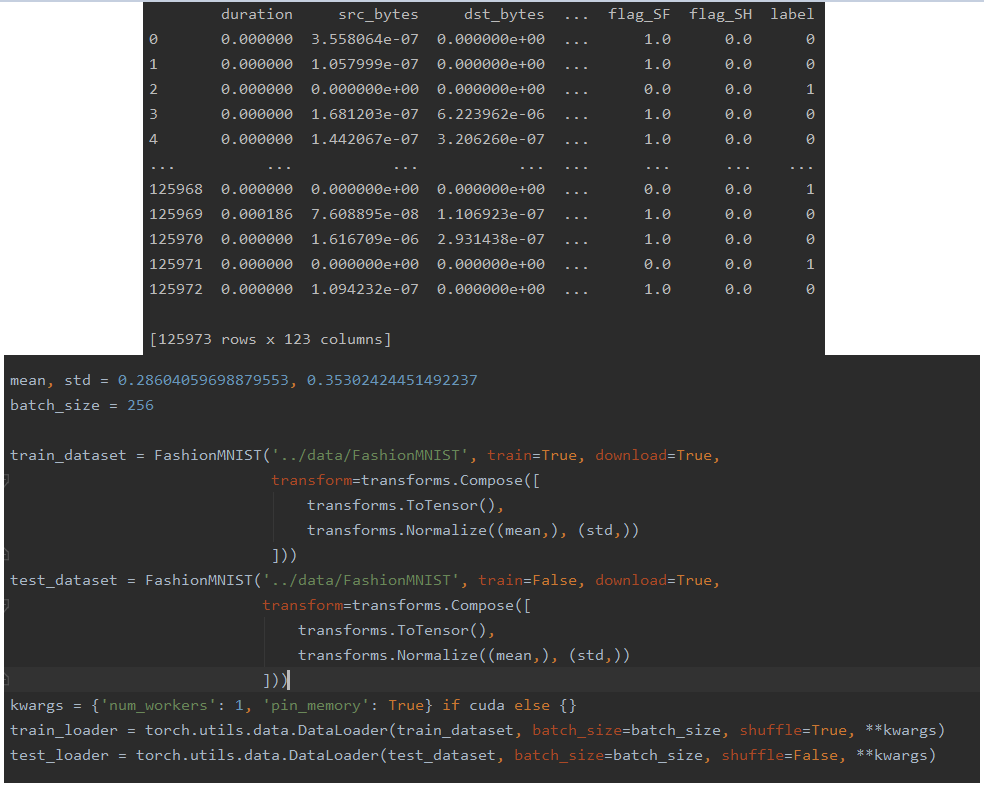Screen dimensions: 984x786
Task: Place cursor on 'train_dataset' variable assignment
Action: point(68,456)
